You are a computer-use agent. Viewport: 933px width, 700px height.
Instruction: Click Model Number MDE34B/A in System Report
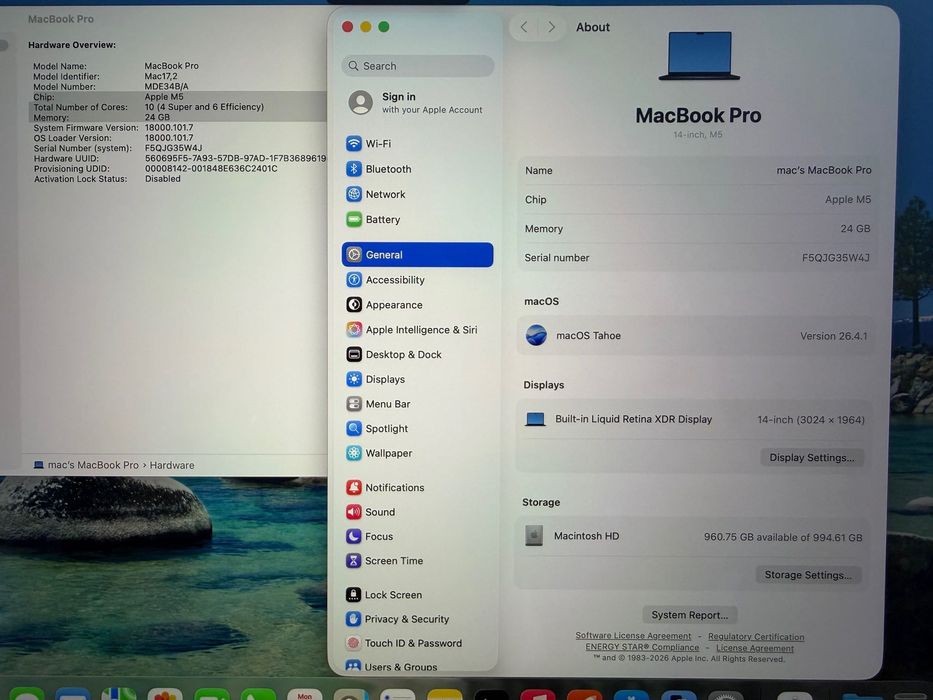coord(166,86)
